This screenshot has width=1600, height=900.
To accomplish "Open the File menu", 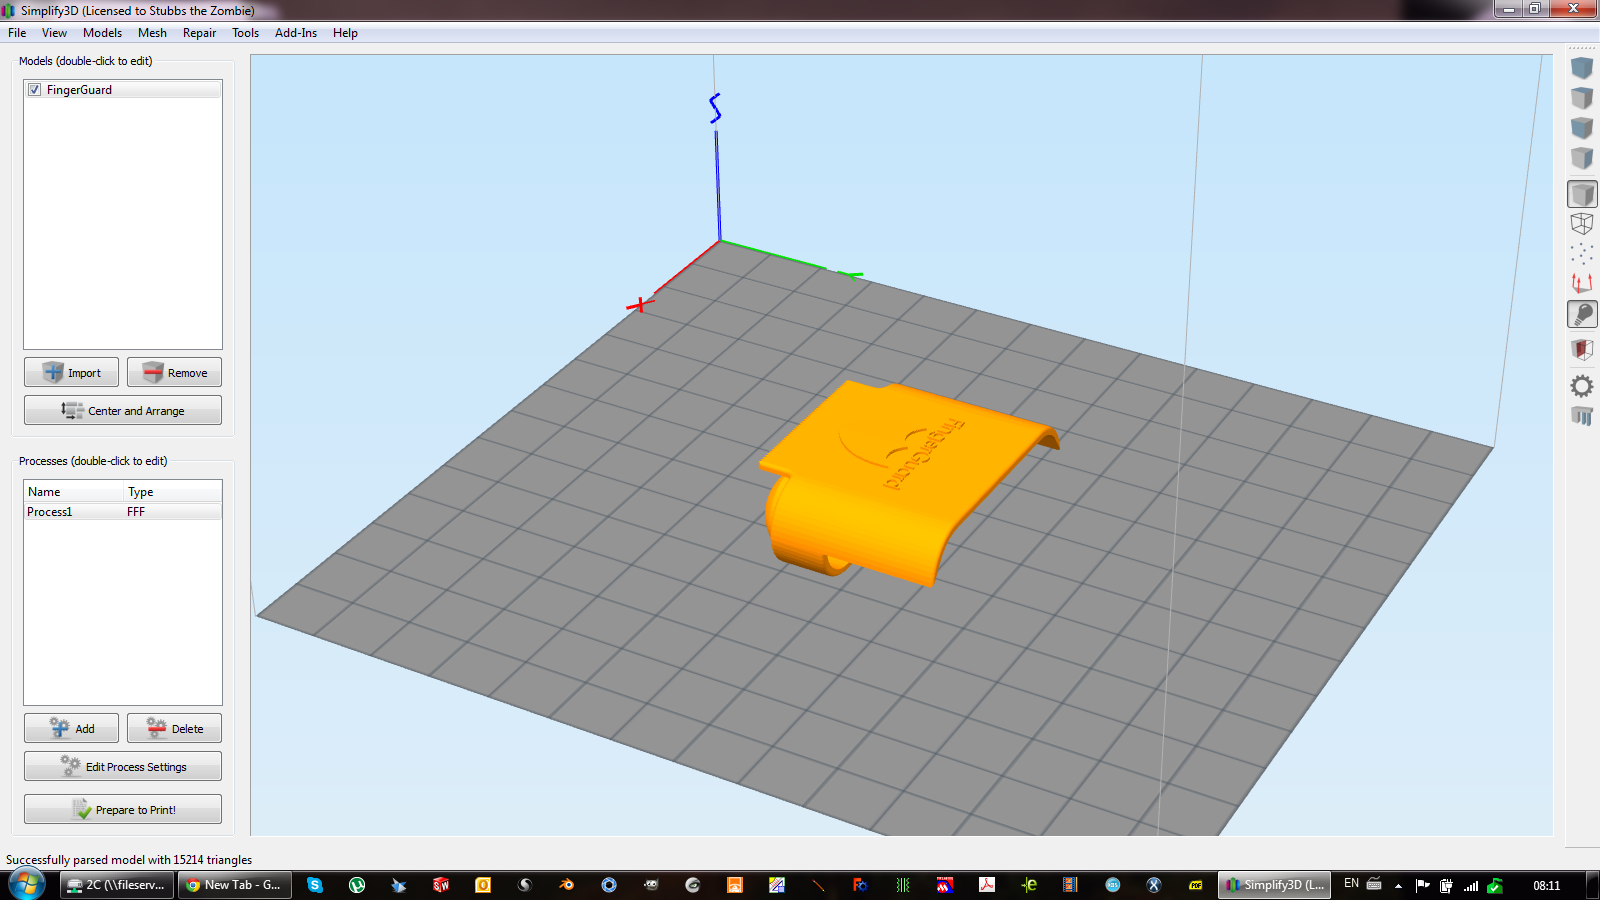I will 17,33.
